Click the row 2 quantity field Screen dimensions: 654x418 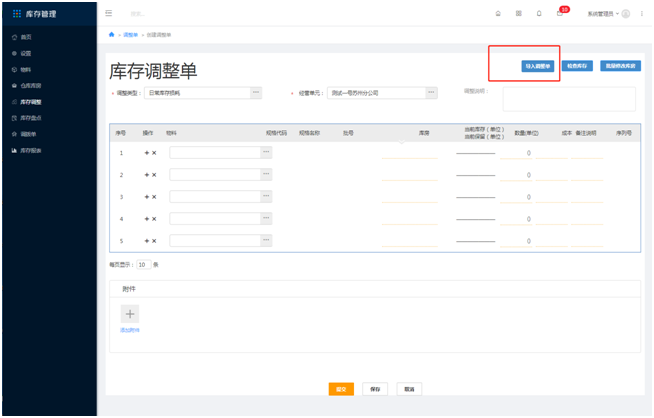516,175
